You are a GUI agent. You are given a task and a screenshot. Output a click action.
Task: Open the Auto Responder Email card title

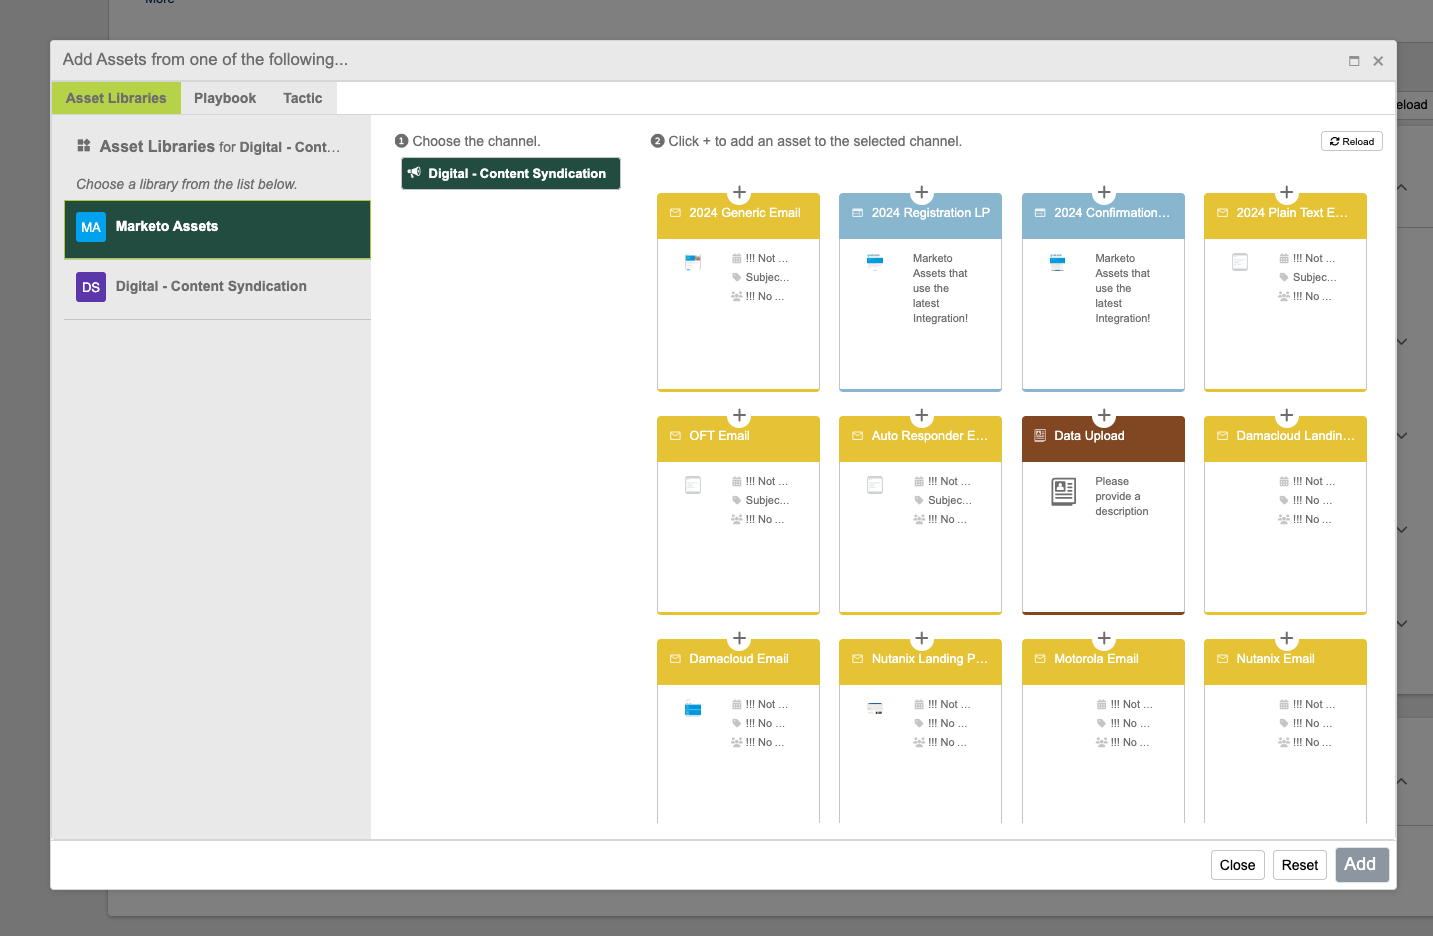click(929, 436)
